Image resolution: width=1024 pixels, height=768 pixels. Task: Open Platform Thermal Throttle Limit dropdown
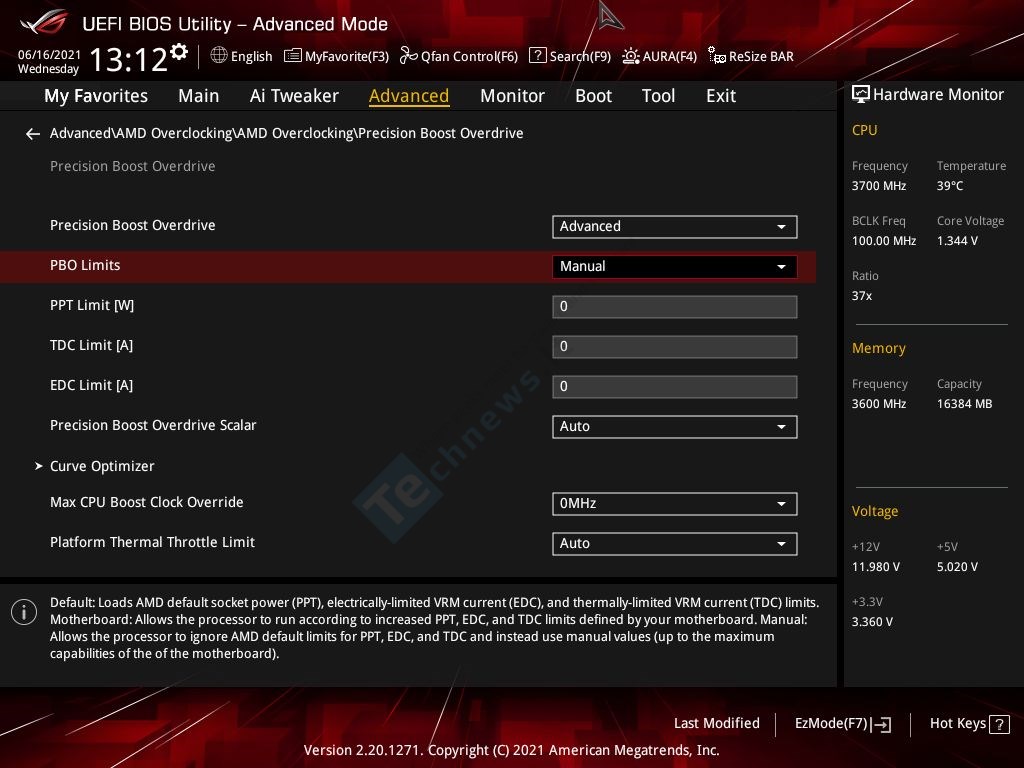tap(675, 543)
